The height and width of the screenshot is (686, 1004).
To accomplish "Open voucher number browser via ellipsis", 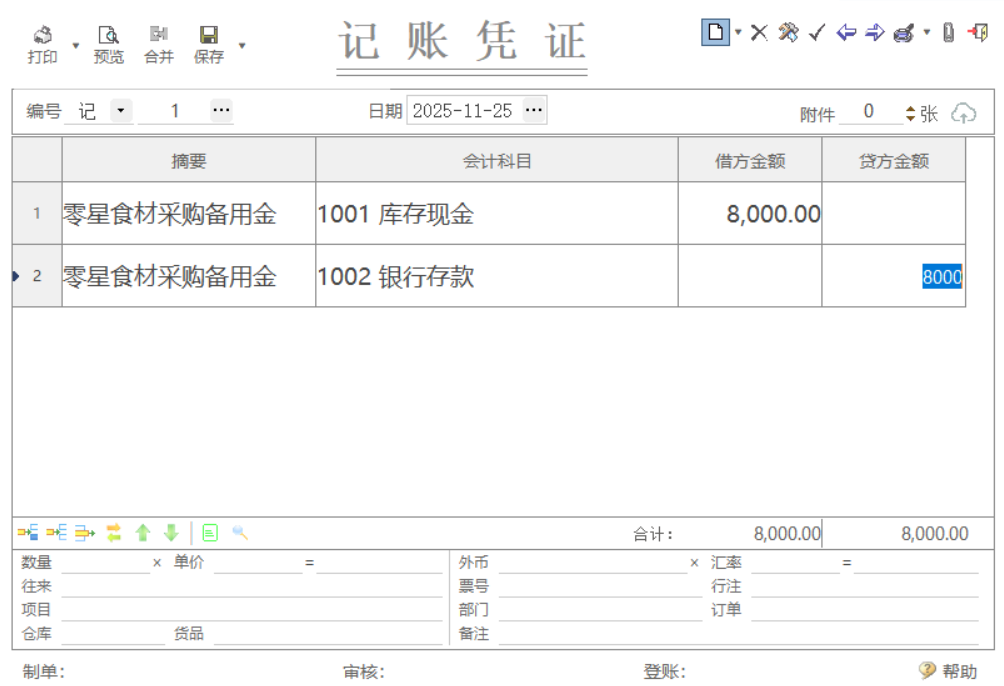I will click(220, 111).
